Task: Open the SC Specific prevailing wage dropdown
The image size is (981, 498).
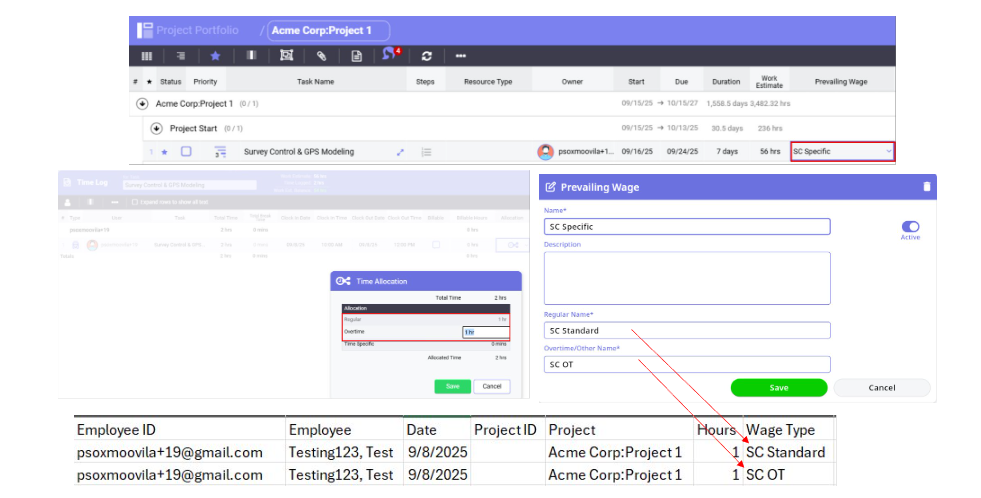Action: pos(842,152)
